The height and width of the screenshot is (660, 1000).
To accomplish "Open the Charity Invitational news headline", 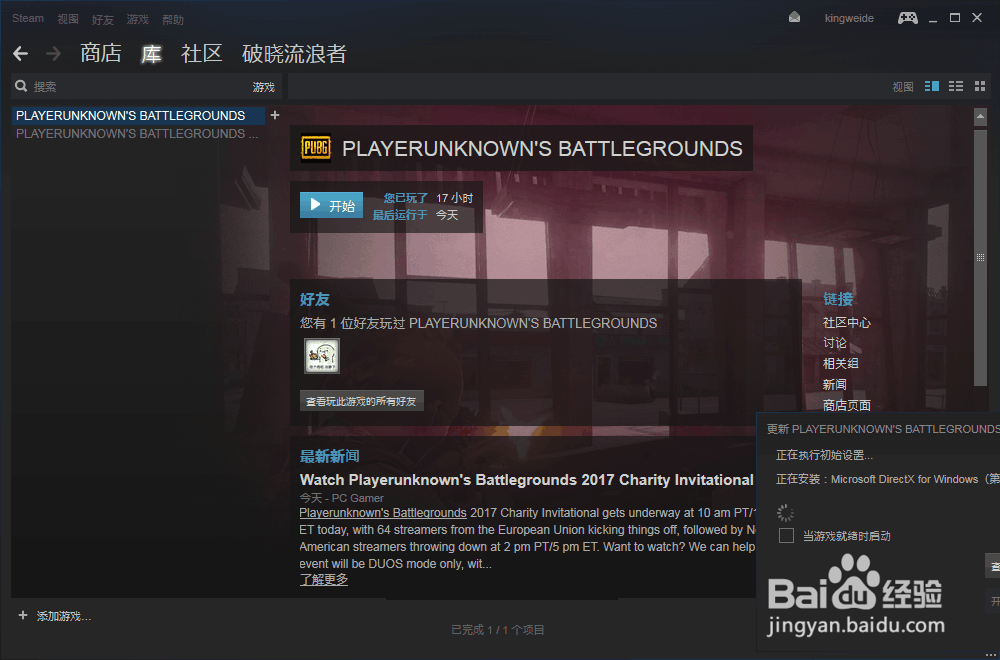I will (x=527, y=480).
